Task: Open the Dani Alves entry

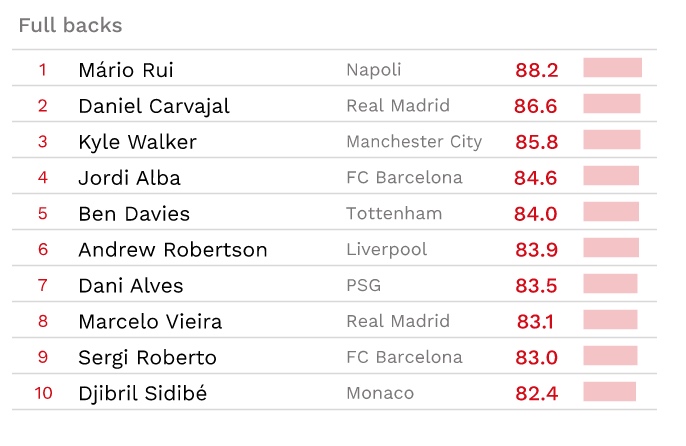Action: (131, 286)
